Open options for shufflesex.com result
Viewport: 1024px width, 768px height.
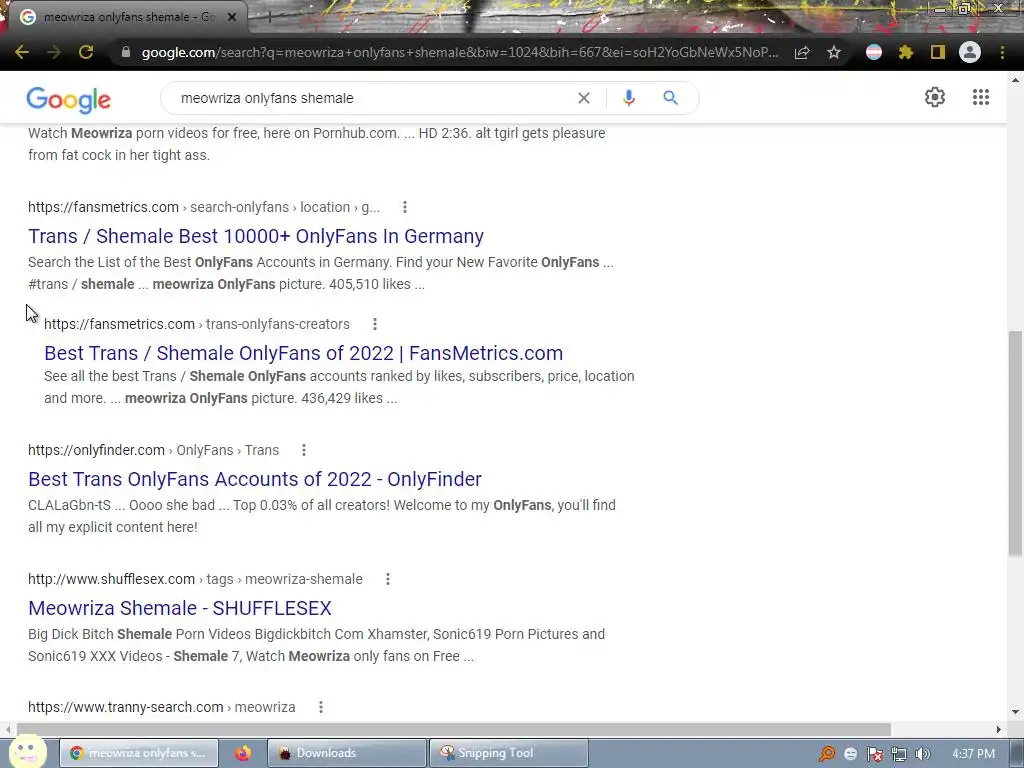click(x=388, y=579)
